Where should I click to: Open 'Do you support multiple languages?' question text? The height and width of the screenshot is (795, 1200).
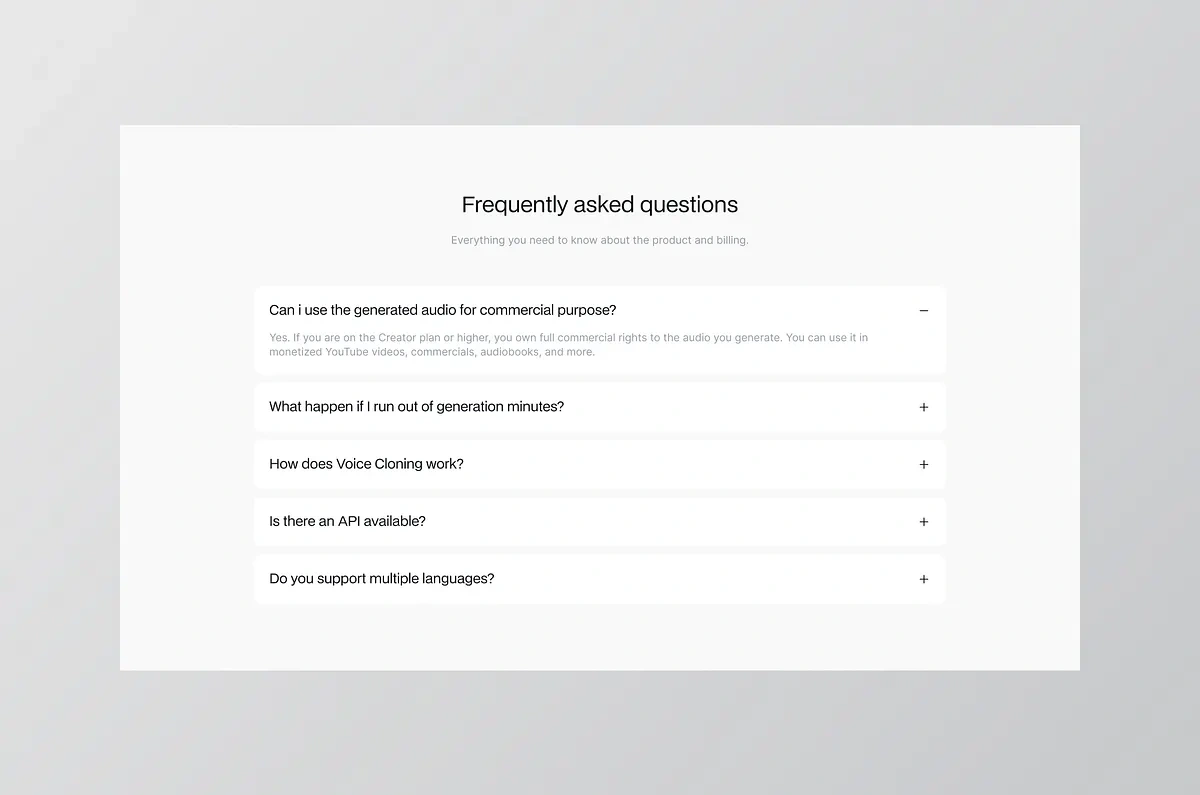381,579
